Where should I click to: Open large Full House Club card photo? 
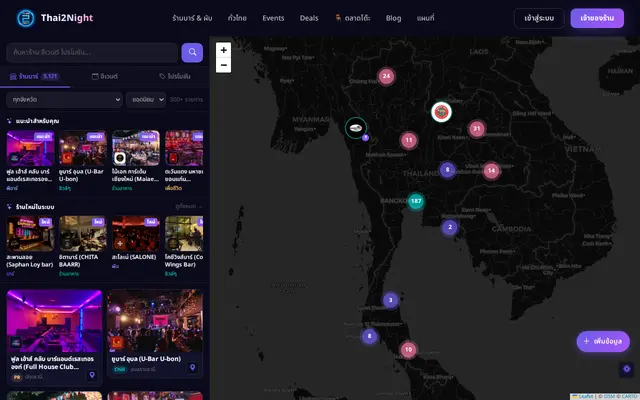click(x=54, y=321)
